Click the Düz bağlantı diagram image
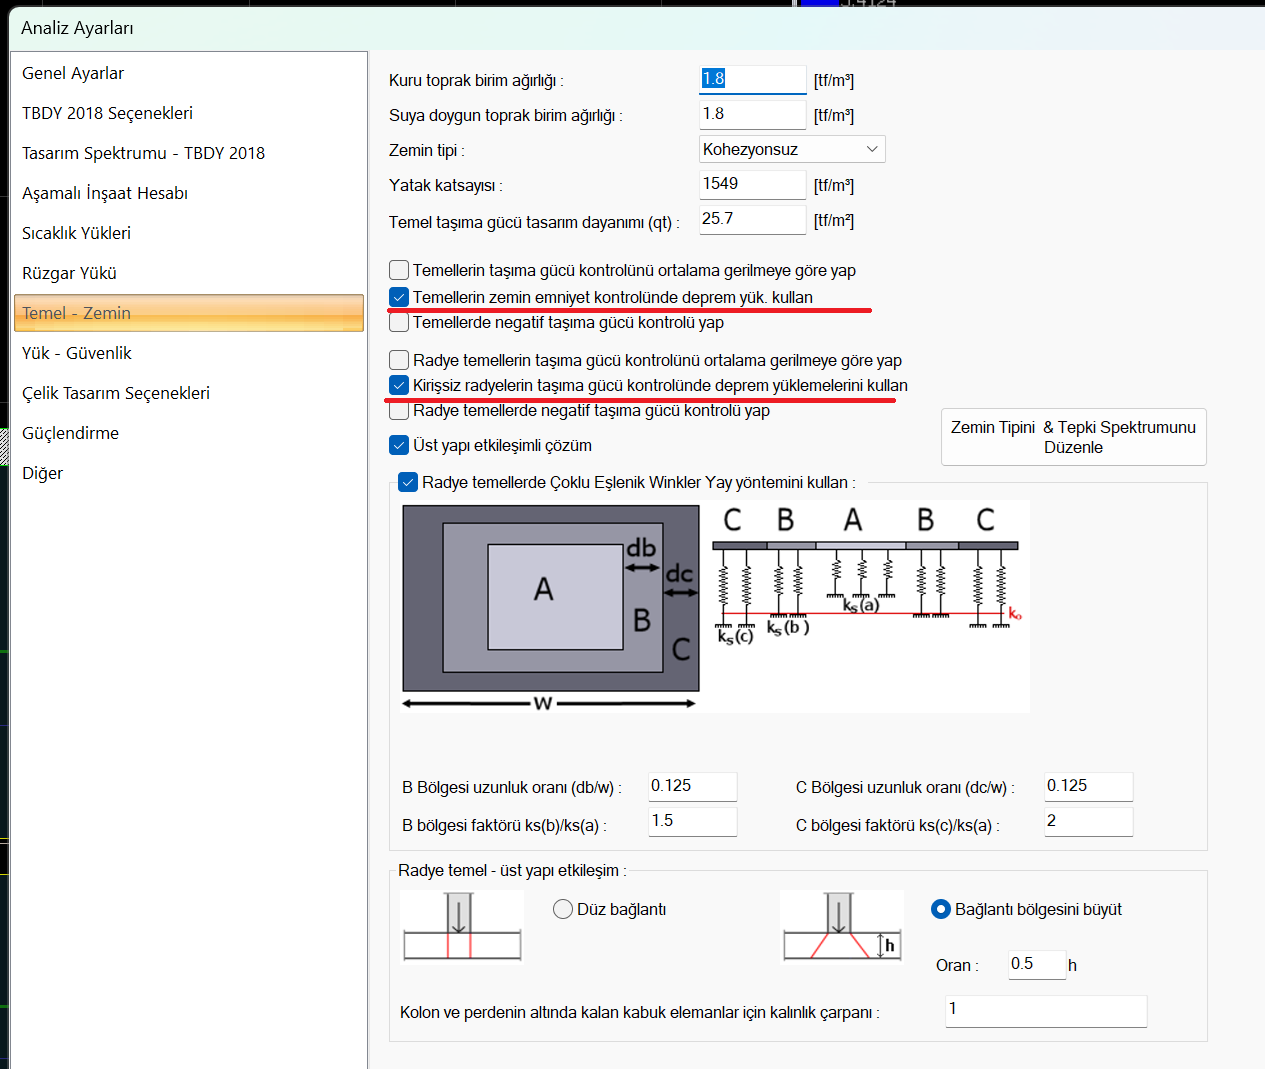 tap(462, 926)
